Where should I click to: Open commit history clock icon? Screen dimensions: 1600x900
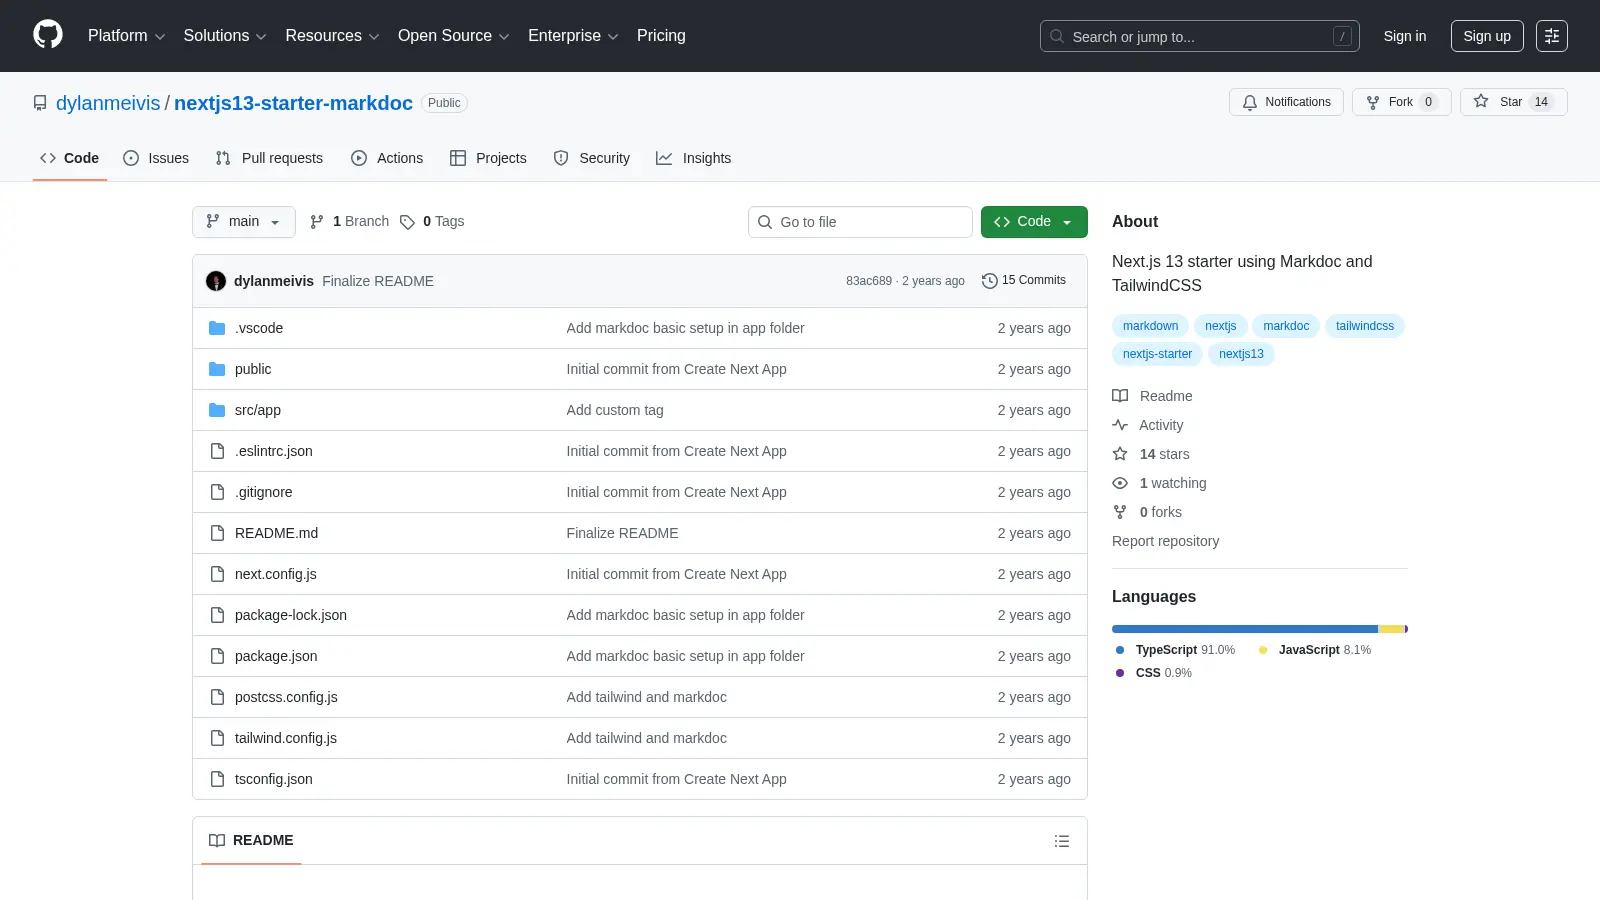(990, 281)
